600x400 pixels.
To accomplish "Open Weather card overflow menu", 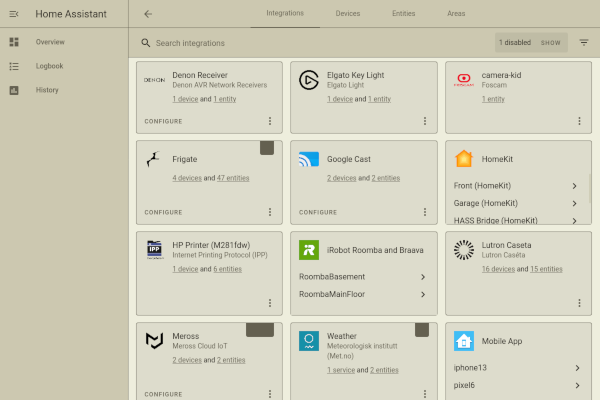I will pyautogui.click(x=425, y=394).
